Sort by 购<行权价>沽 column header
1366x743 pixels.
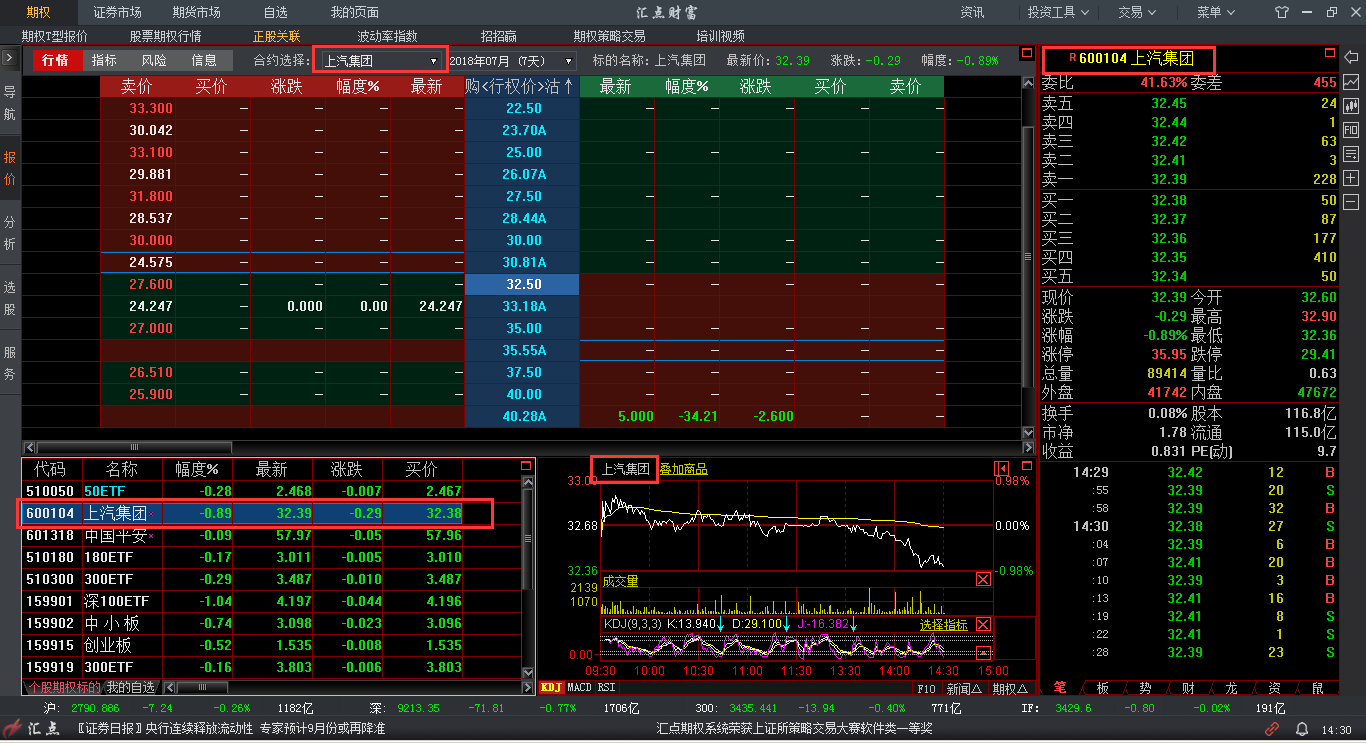pos(520,86)
